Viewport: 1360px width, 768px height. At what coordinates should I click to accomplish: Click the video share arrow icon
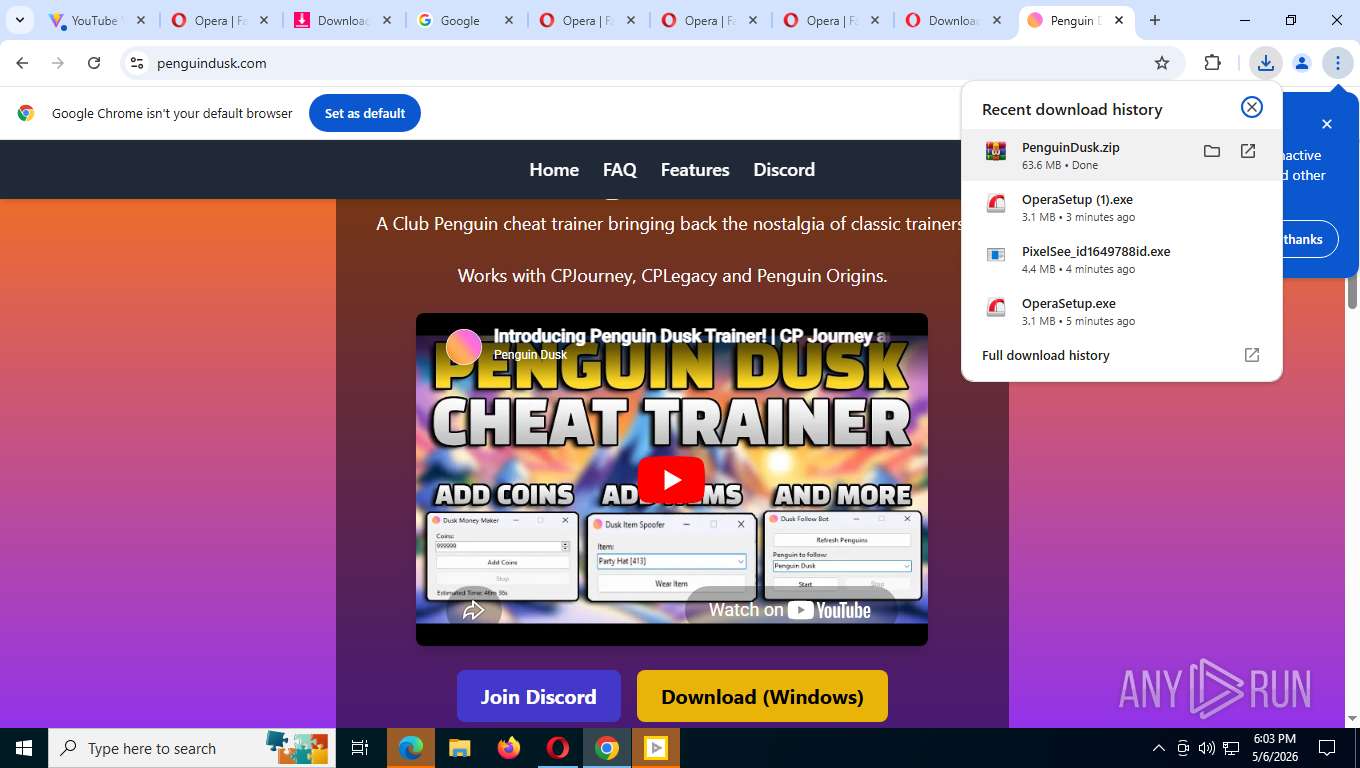(473, 610)
